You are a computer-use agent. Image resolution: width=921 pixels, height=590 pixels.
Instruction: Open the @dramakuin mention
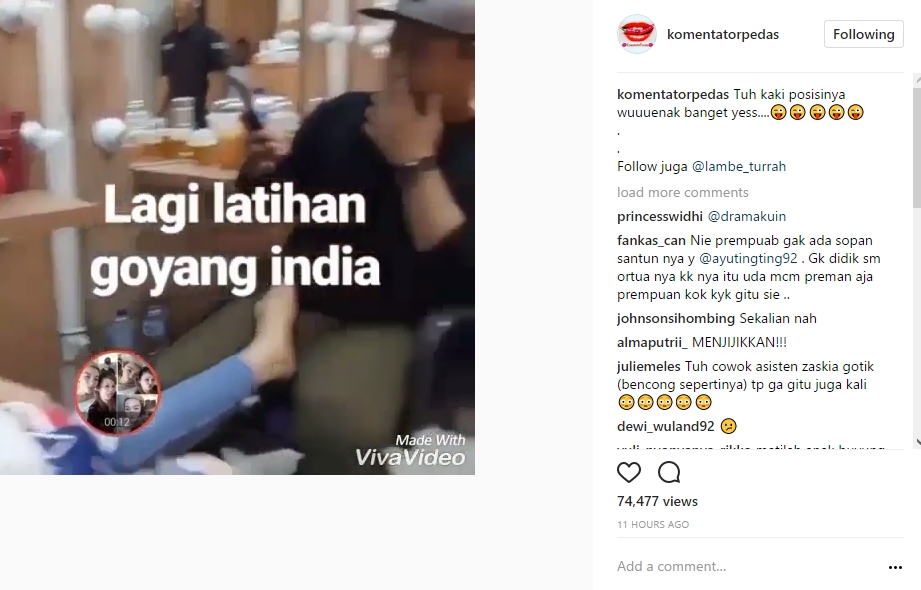click(747, 216)
